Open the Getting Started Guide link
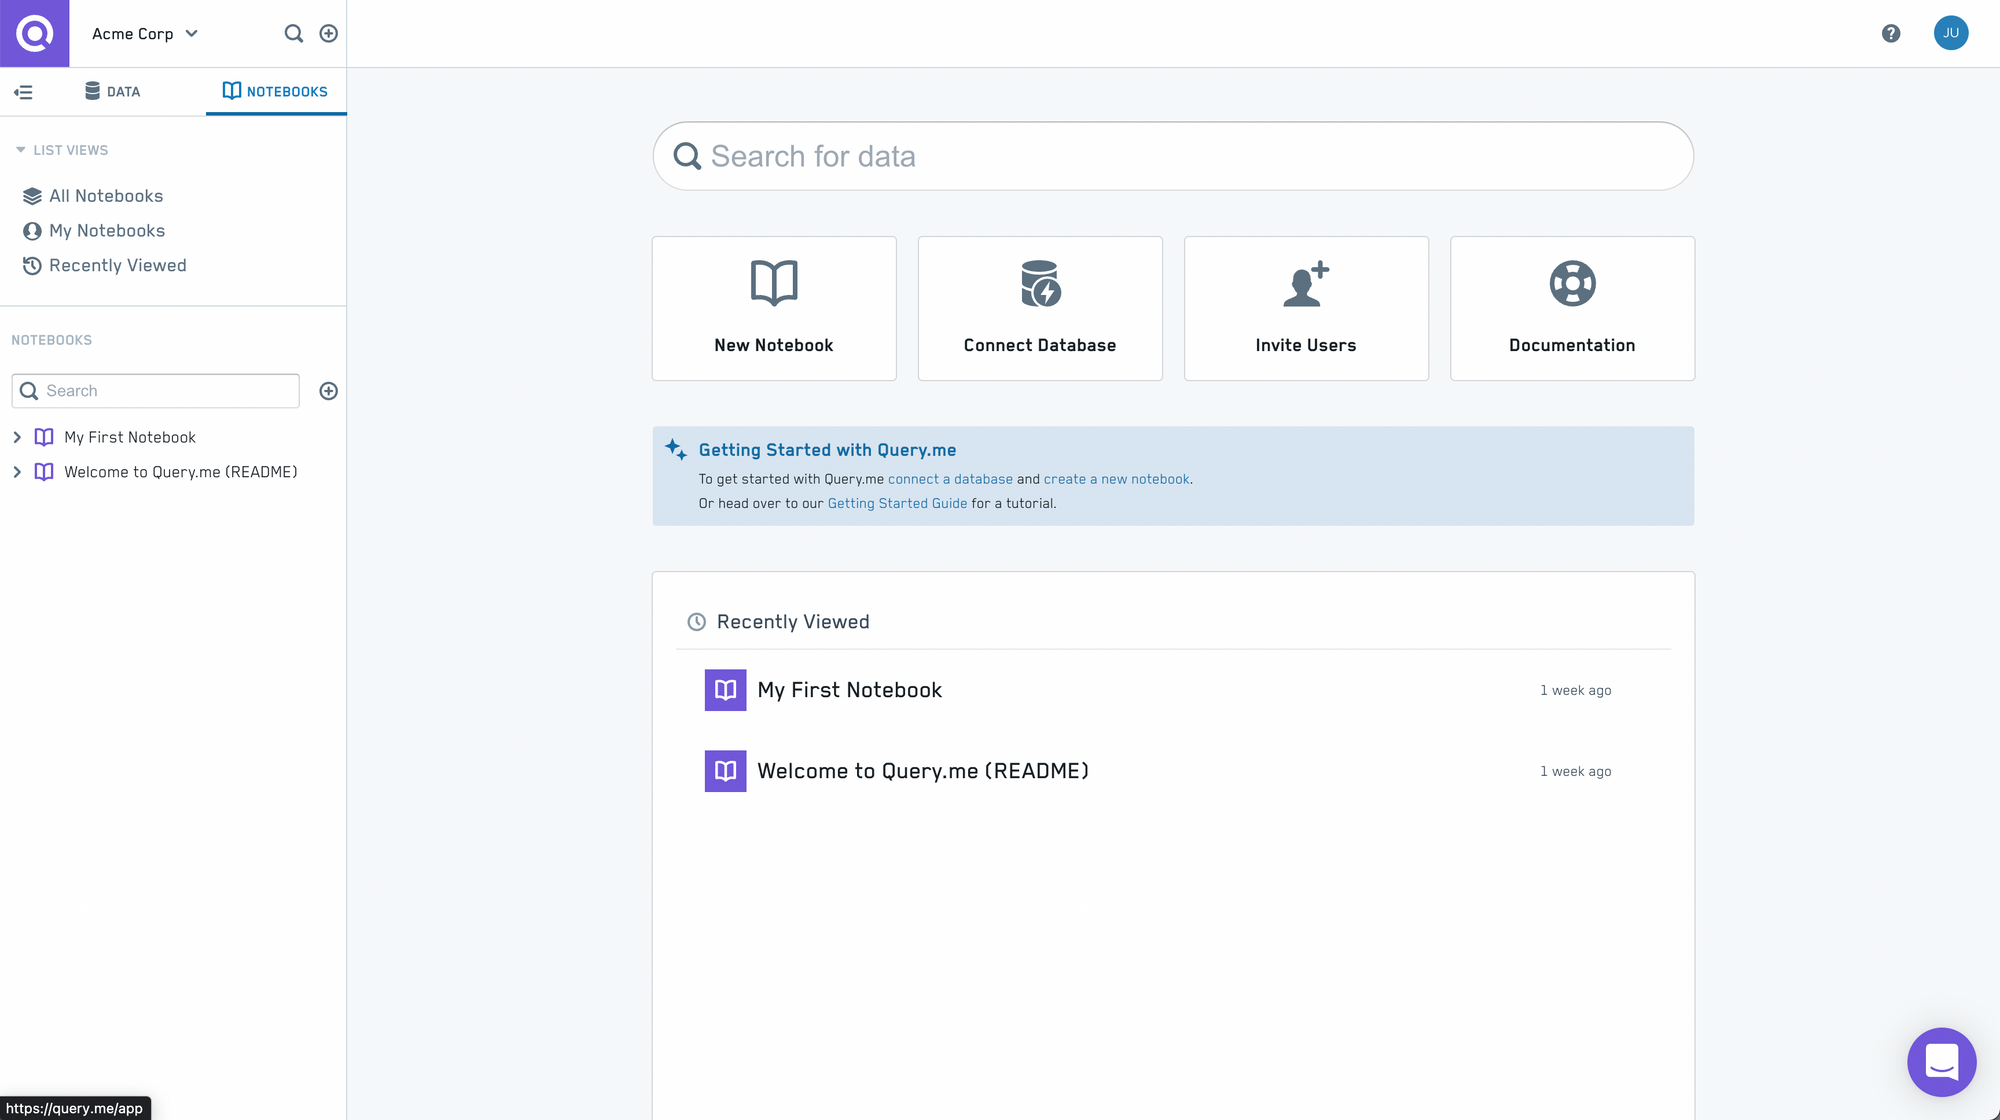Image resolution: width=2000 pixels, height=1120 pixels. pyautogui.click(x=897, y=504)
